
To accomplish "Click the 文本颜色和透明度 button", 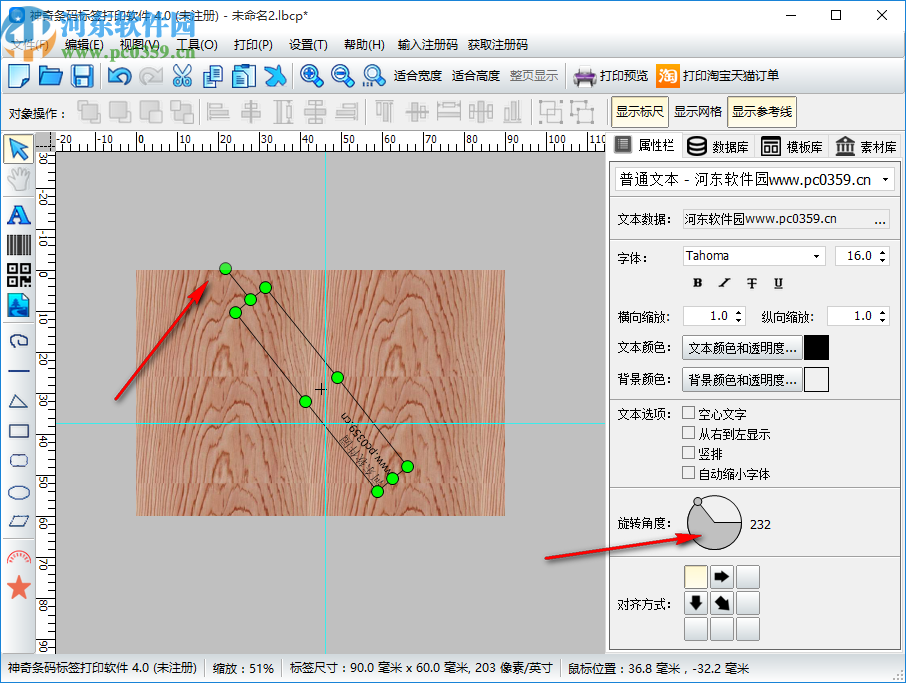I will pyautogui.click(x=742, y=348).
